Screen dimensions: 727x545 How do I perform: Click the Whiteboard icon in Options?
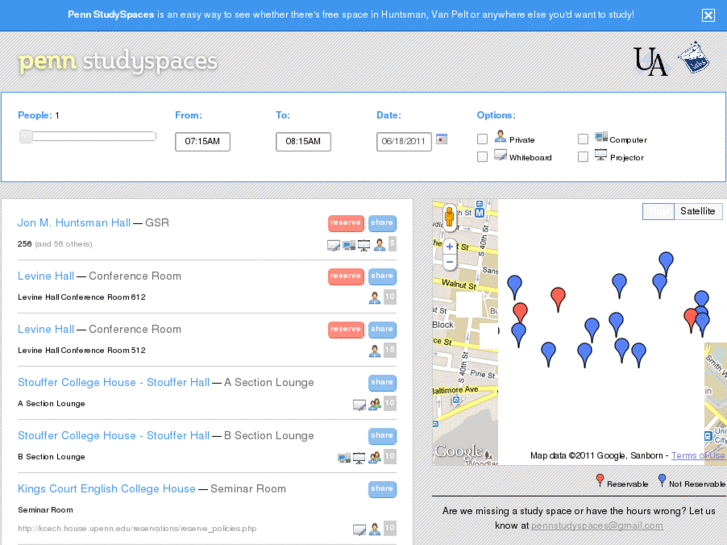pyautogui.click(x=500, y=155)
